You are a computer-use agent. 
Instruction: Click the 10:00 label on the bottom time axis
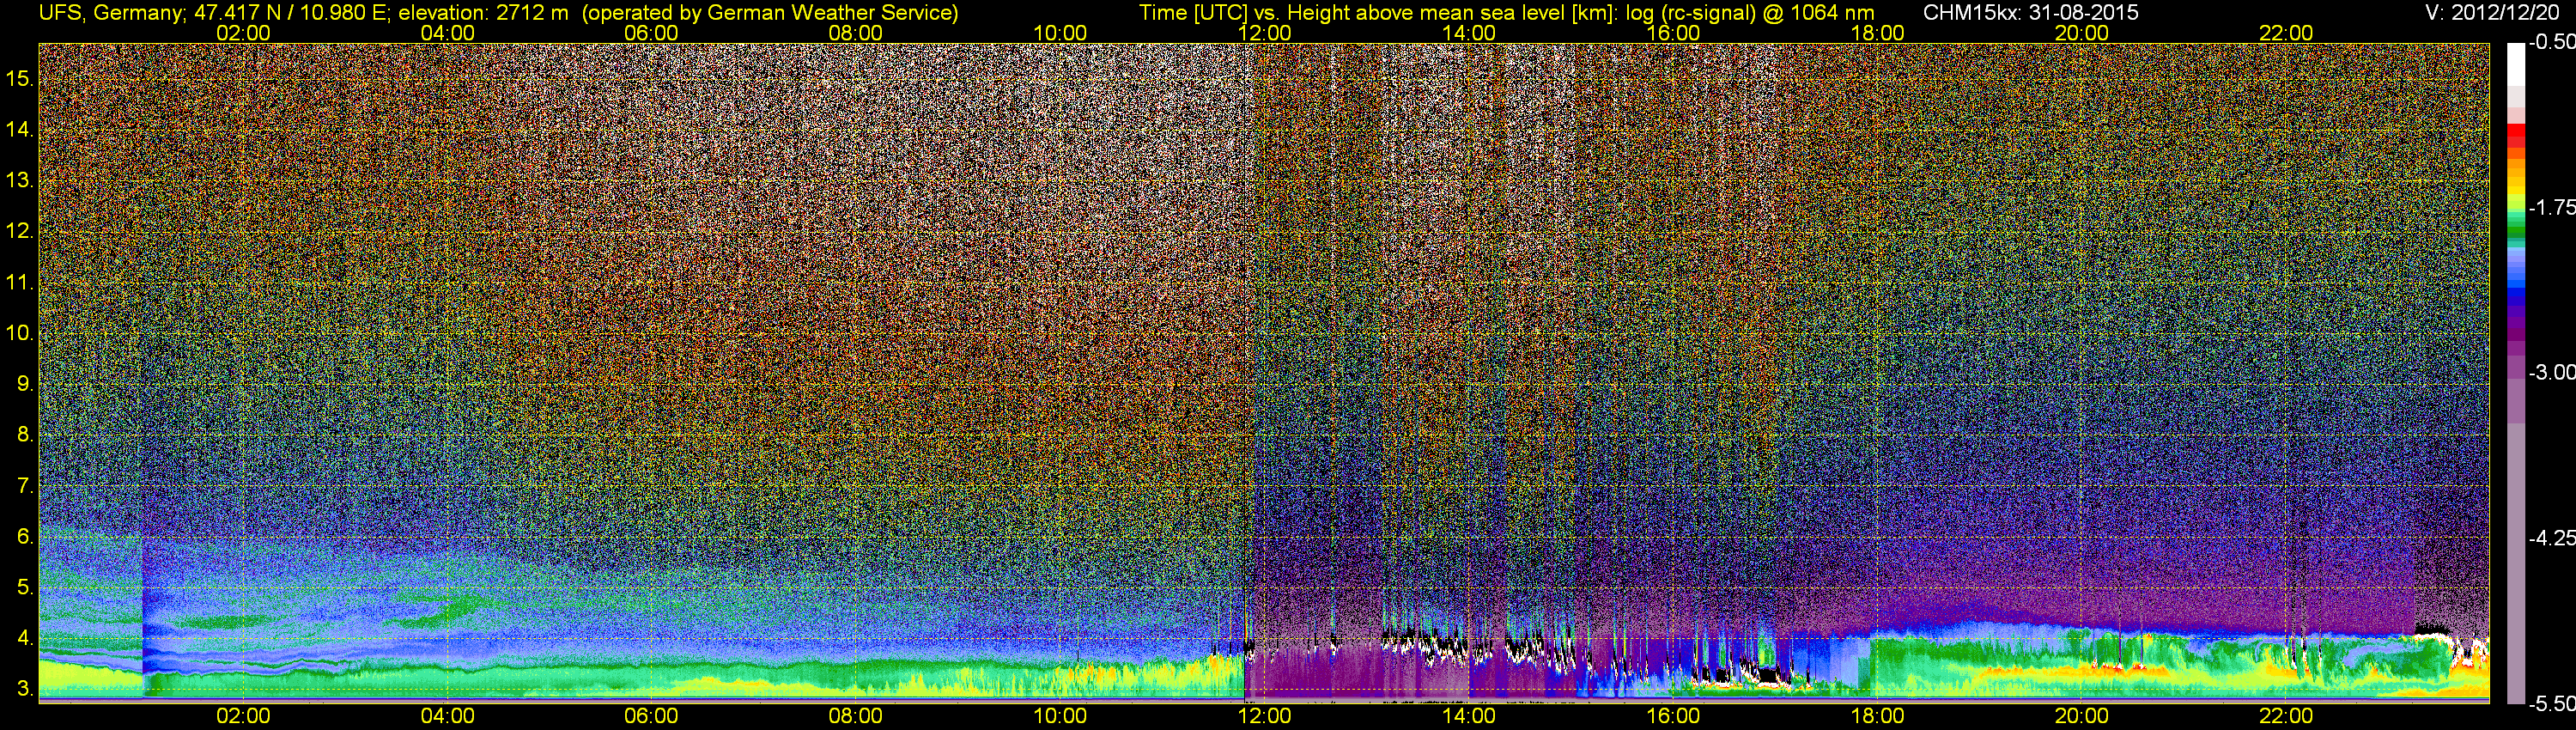[x=1060, y=716]
